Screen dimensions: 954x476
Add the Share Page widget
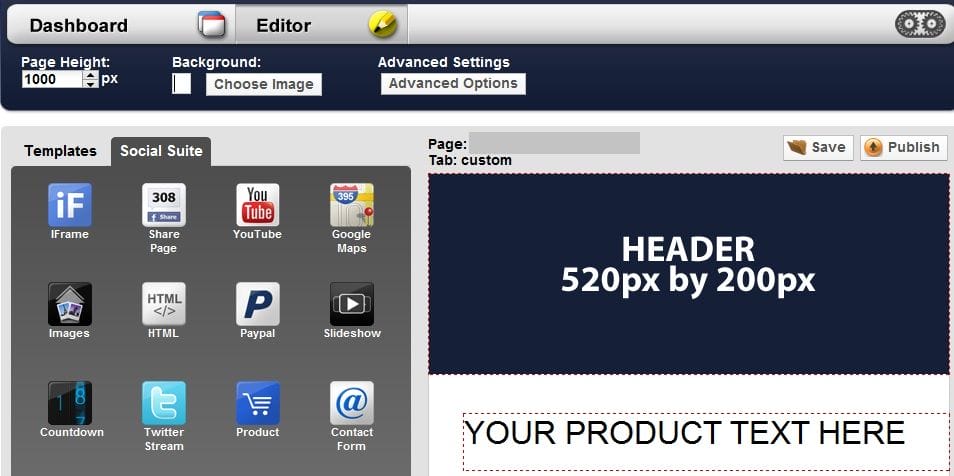(x=163, y=205)
